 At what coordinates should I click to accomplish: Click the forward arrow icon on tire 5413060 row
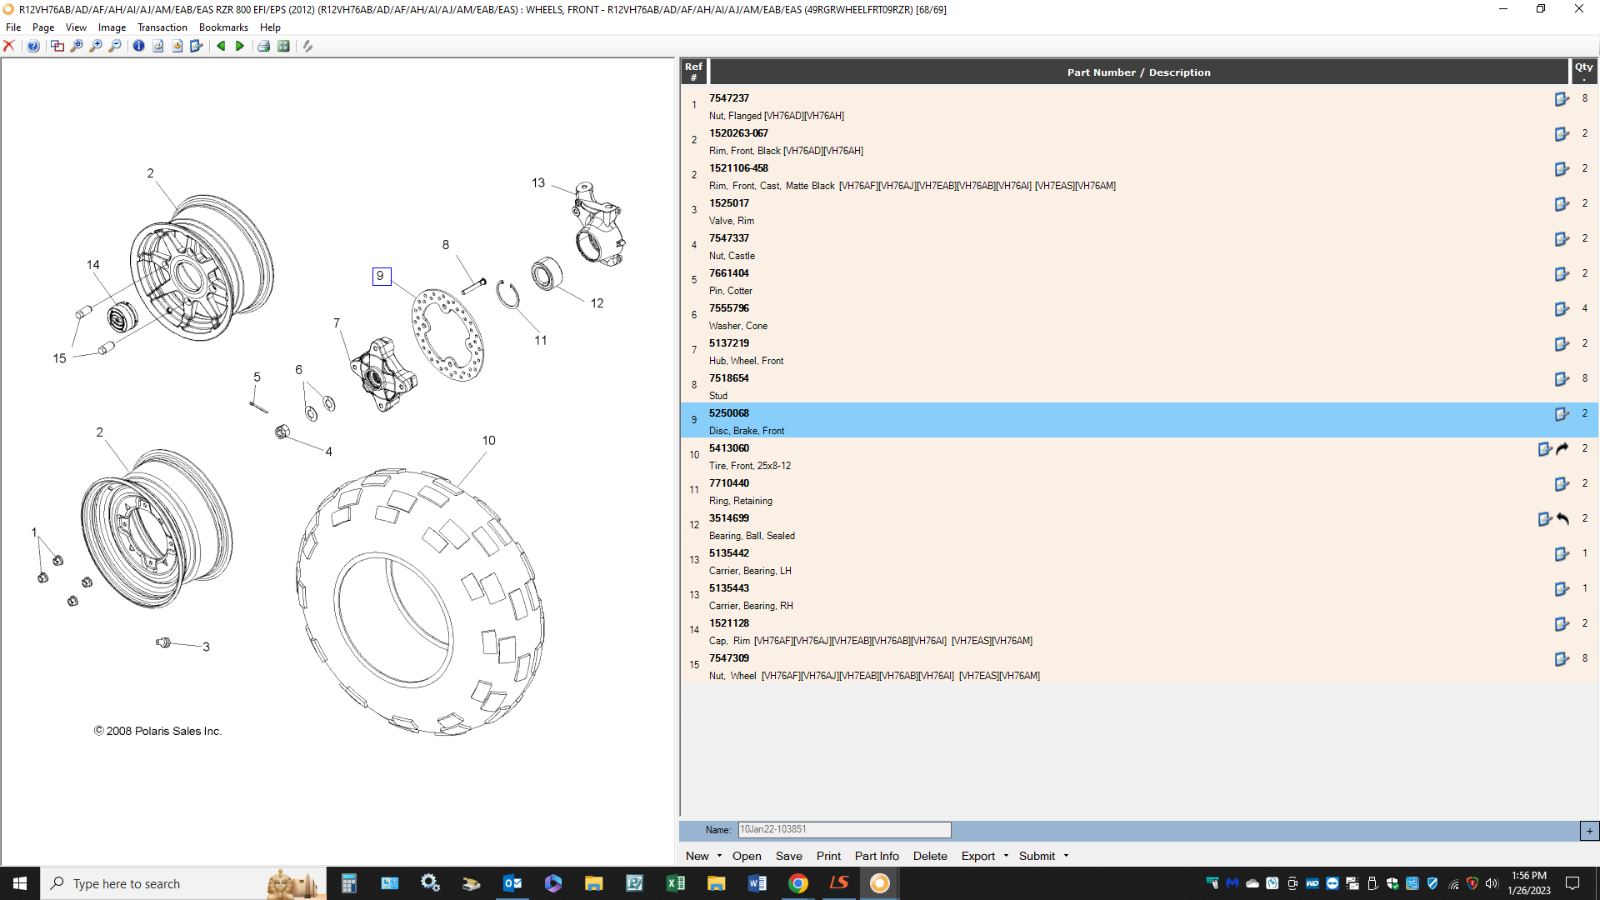[1563, 449]
